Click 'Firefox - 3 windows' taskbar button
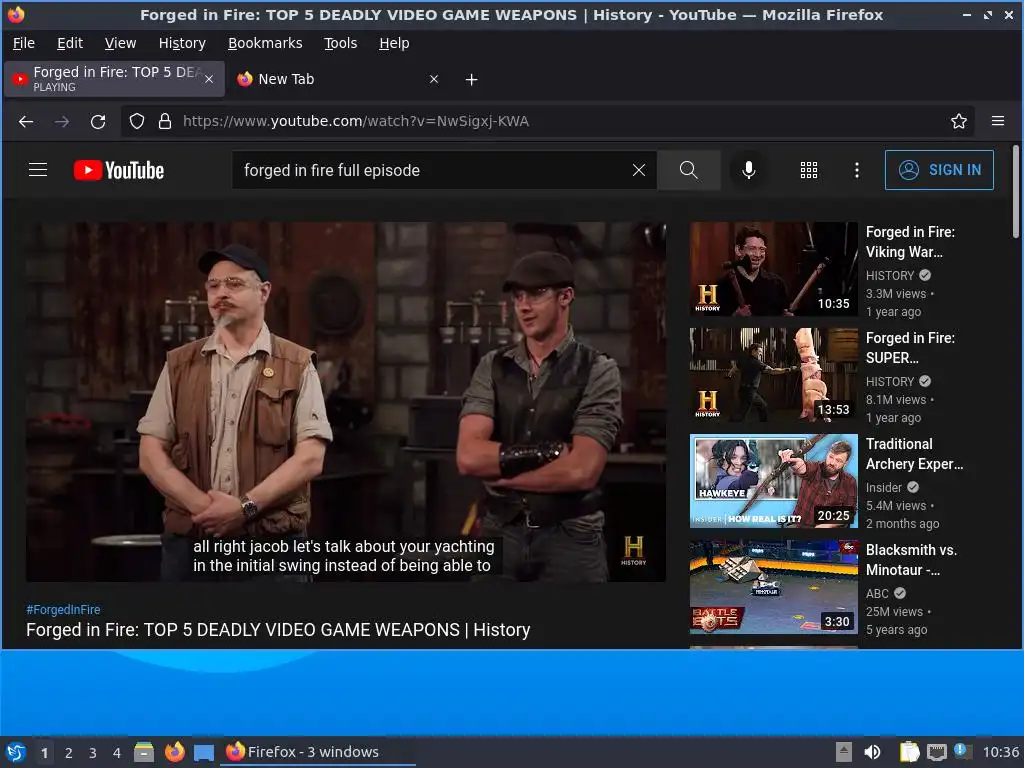The height and width of the screenshot is (768, 1024). point(319,752)
